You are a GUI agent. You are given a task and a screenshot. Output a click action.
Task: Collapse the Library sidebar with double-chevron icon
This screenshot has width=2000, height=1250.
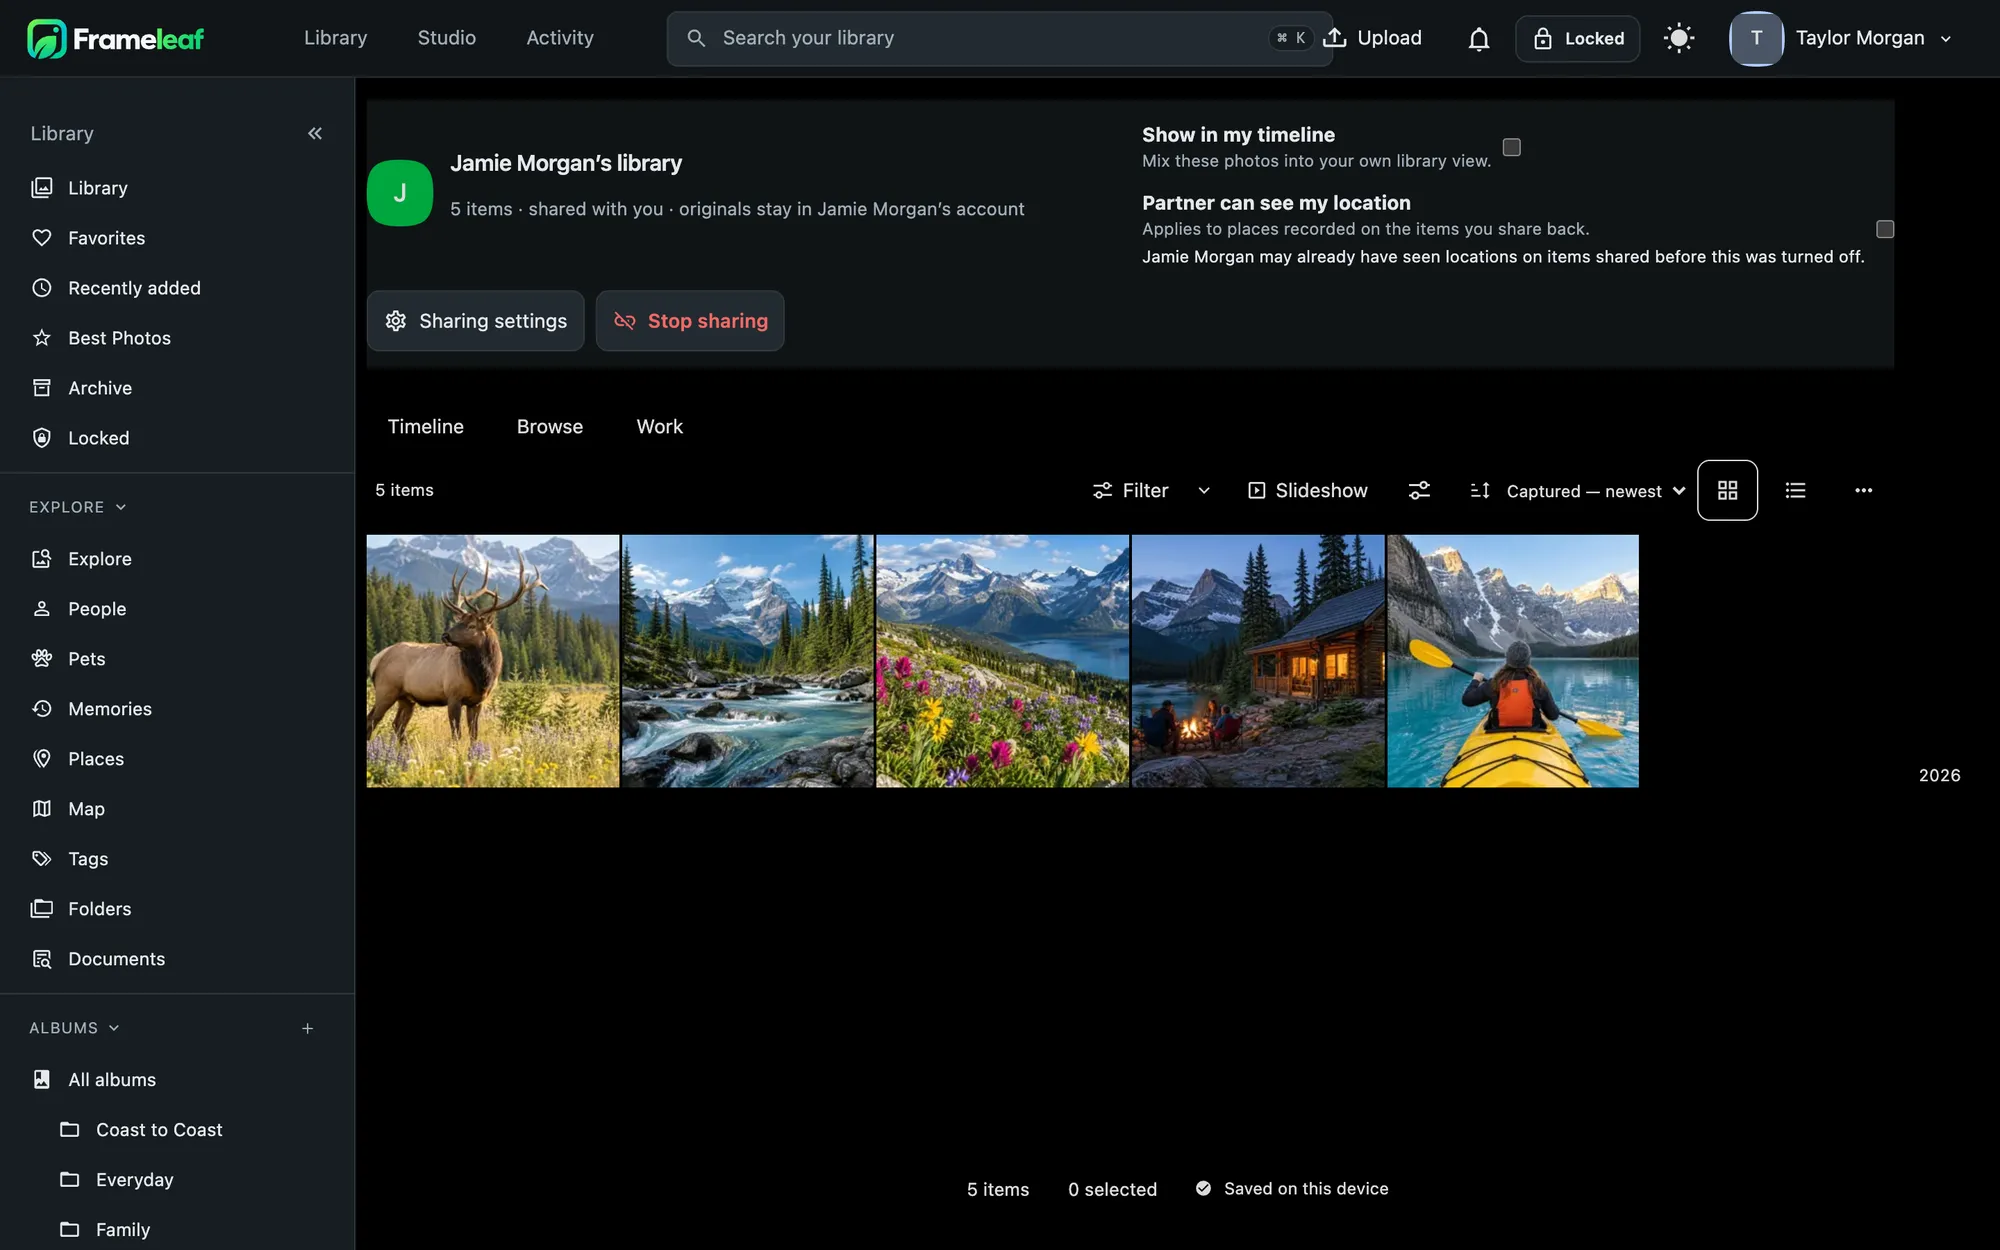[x=315, y=133]
